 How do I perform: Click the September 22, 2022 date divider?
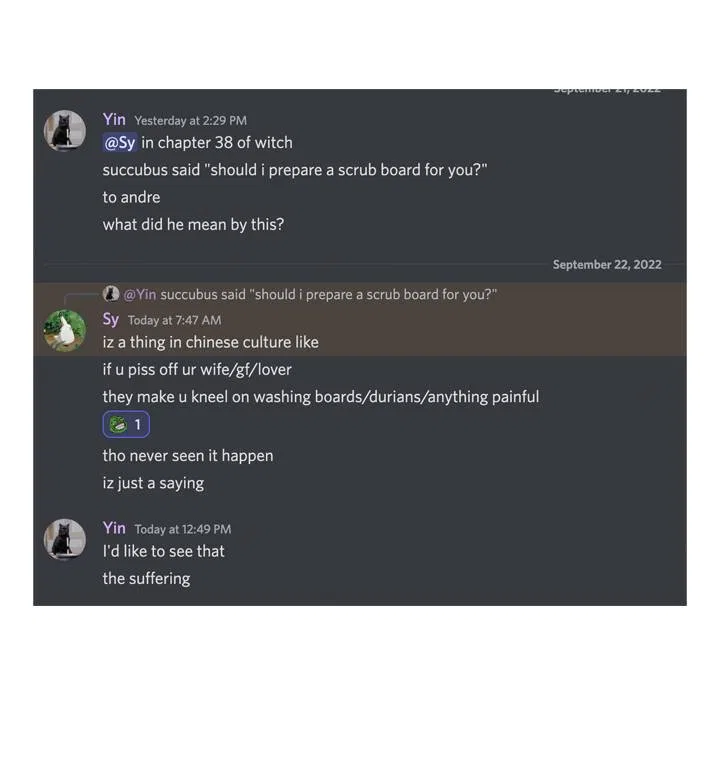click(607, 264)
